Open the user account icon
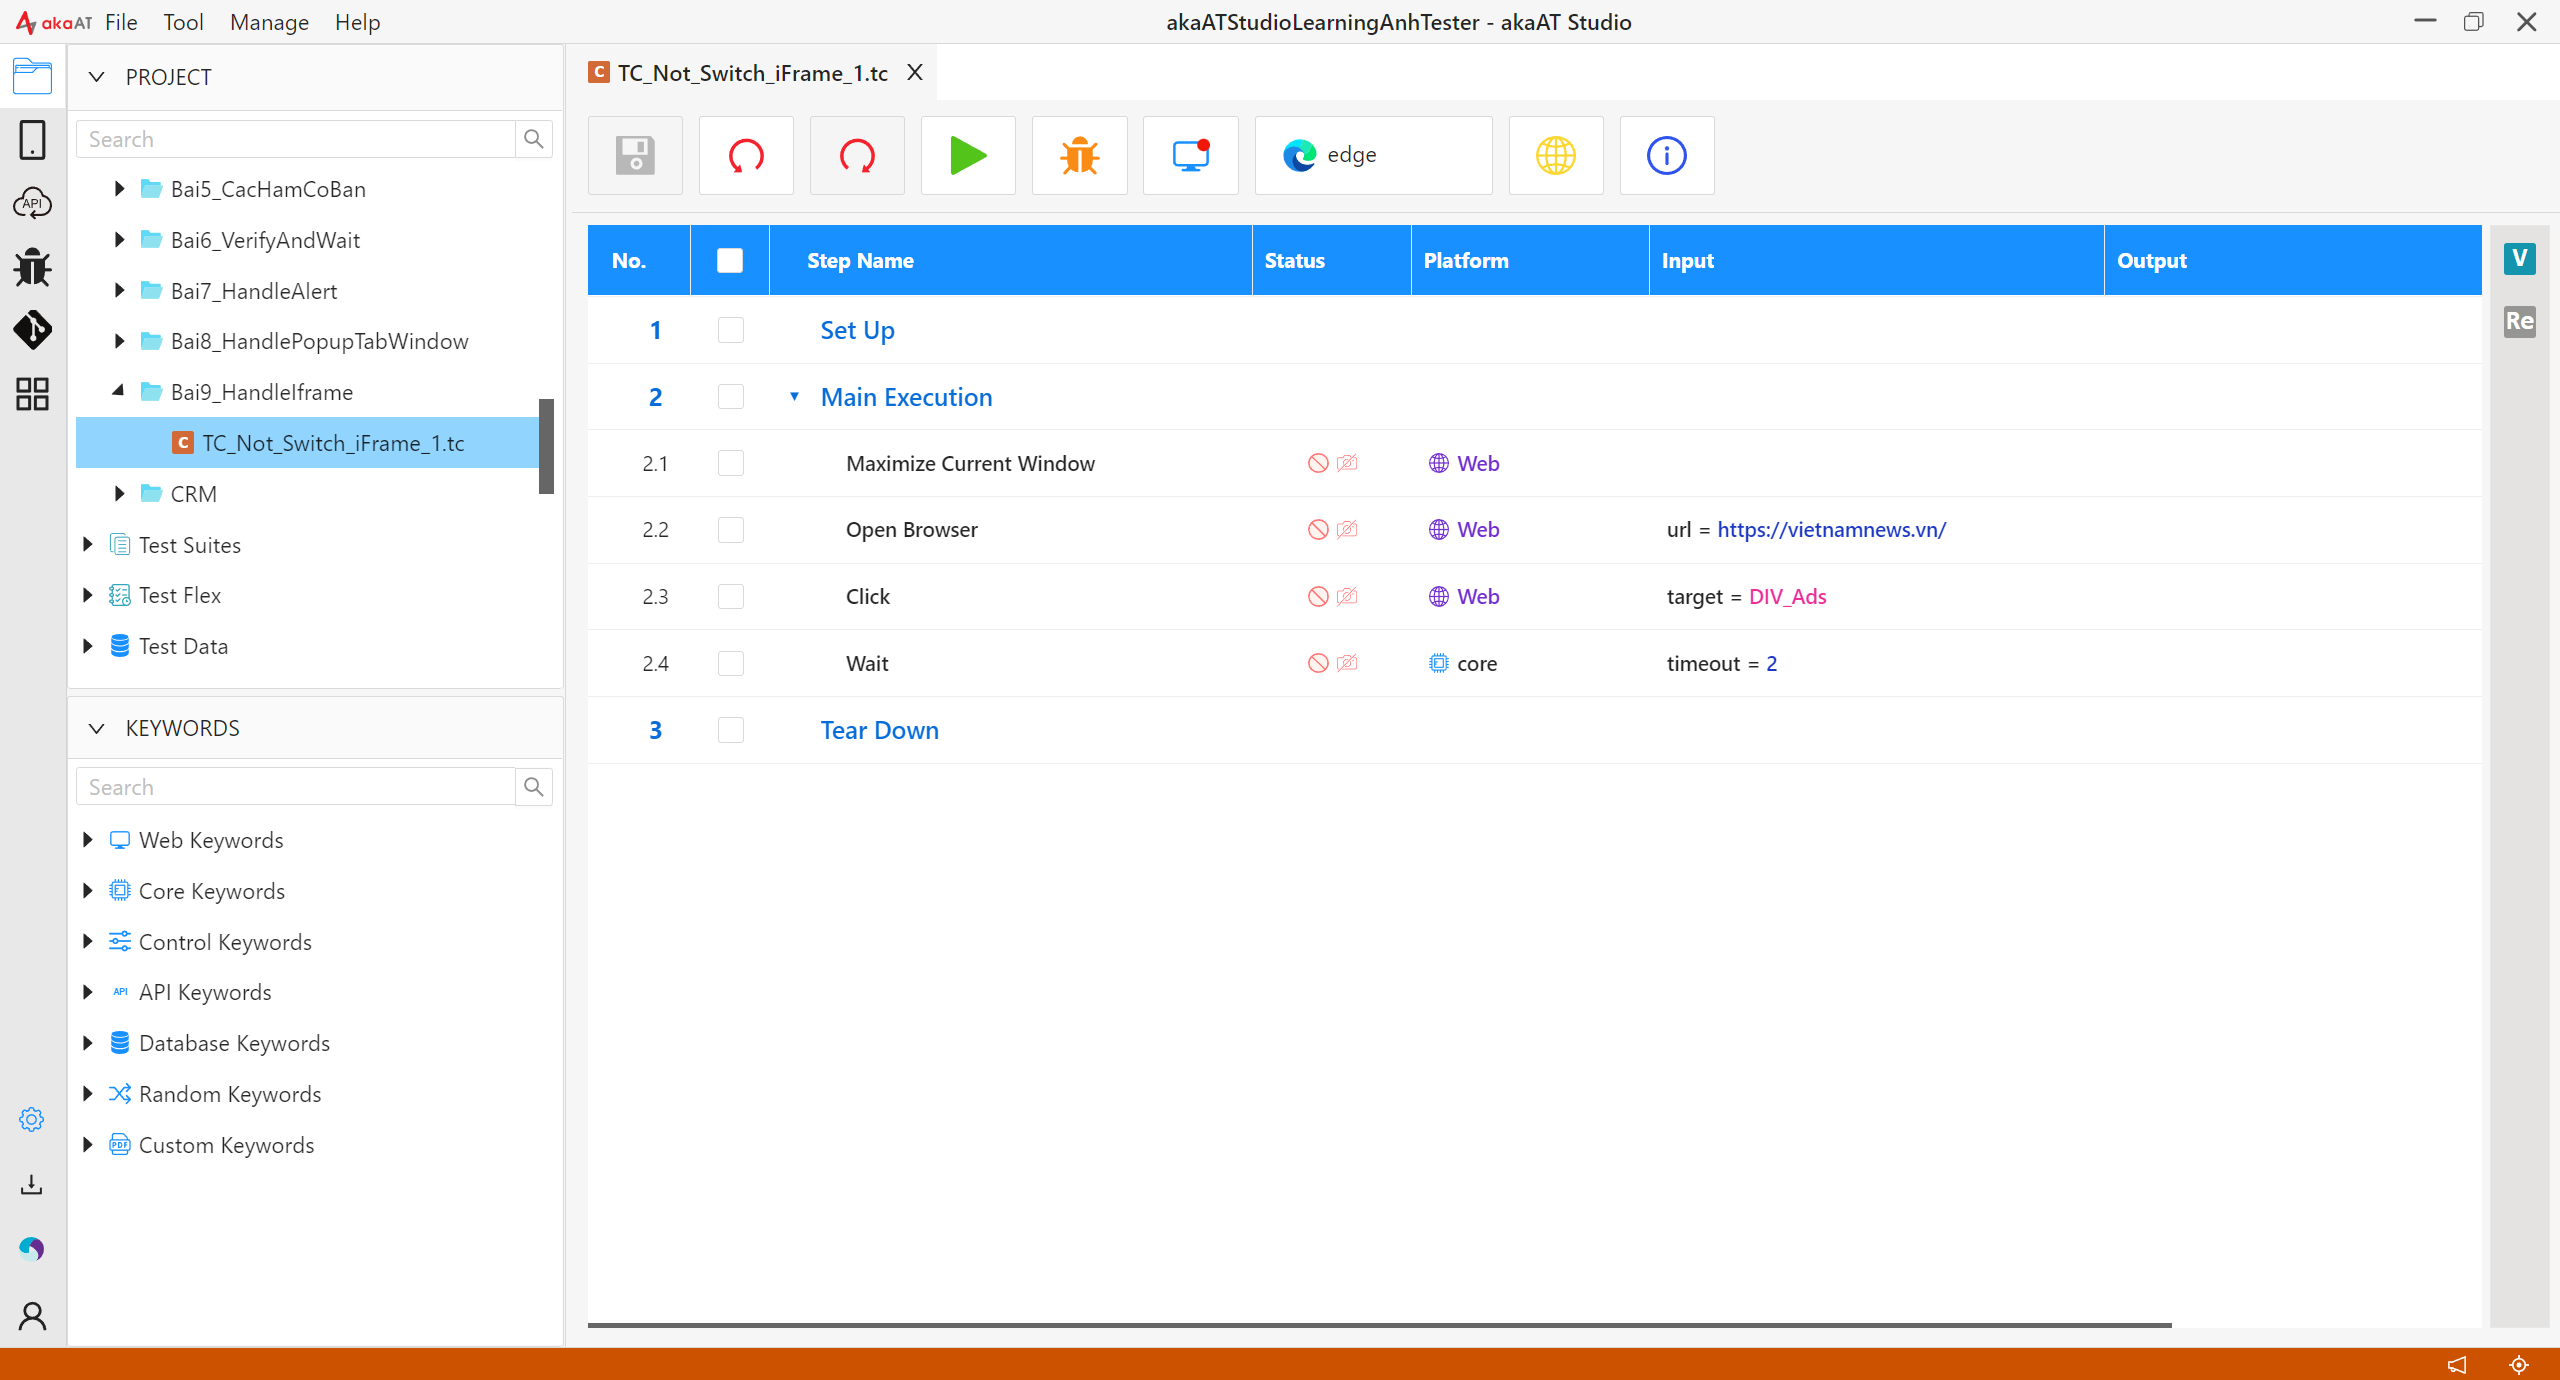The width and height of the screenshot is (2560, 1380). click(32, 1316)
